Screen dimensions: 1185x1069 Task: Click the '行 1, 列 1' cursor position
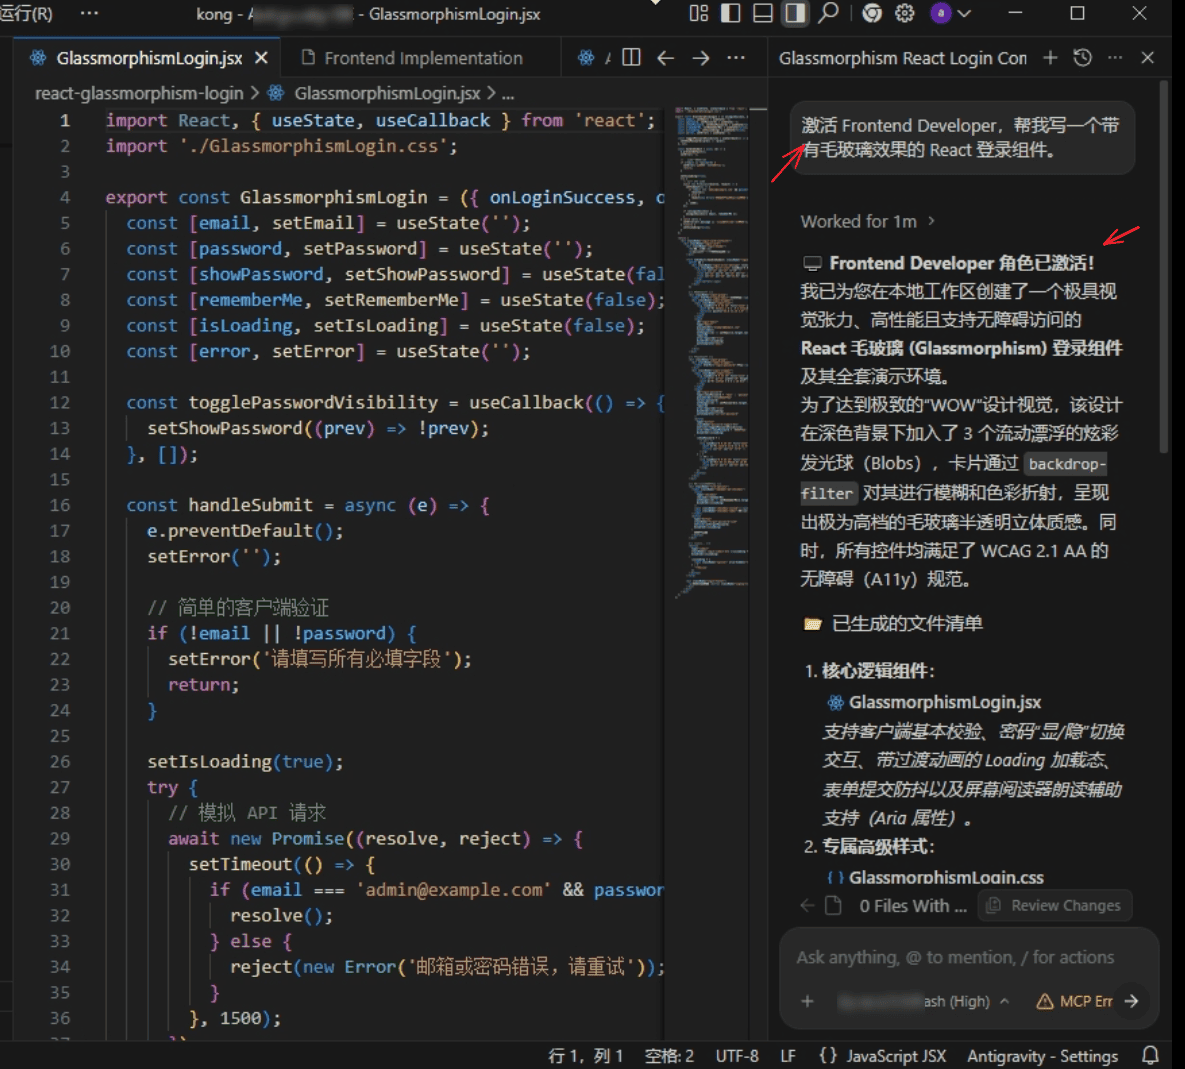585,1055
